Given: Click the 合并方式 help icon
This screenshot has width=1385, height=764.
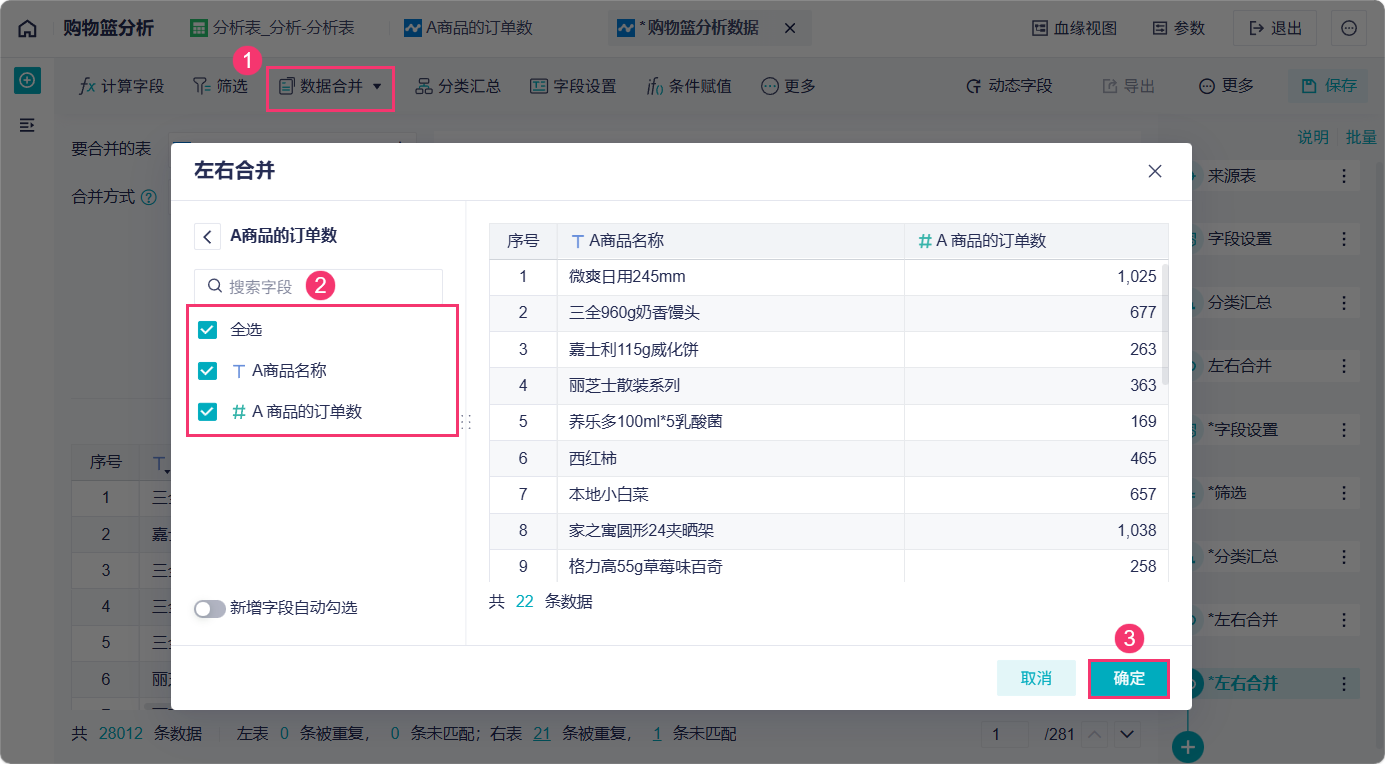Looking at the screenshot, I should coord(149,198).
